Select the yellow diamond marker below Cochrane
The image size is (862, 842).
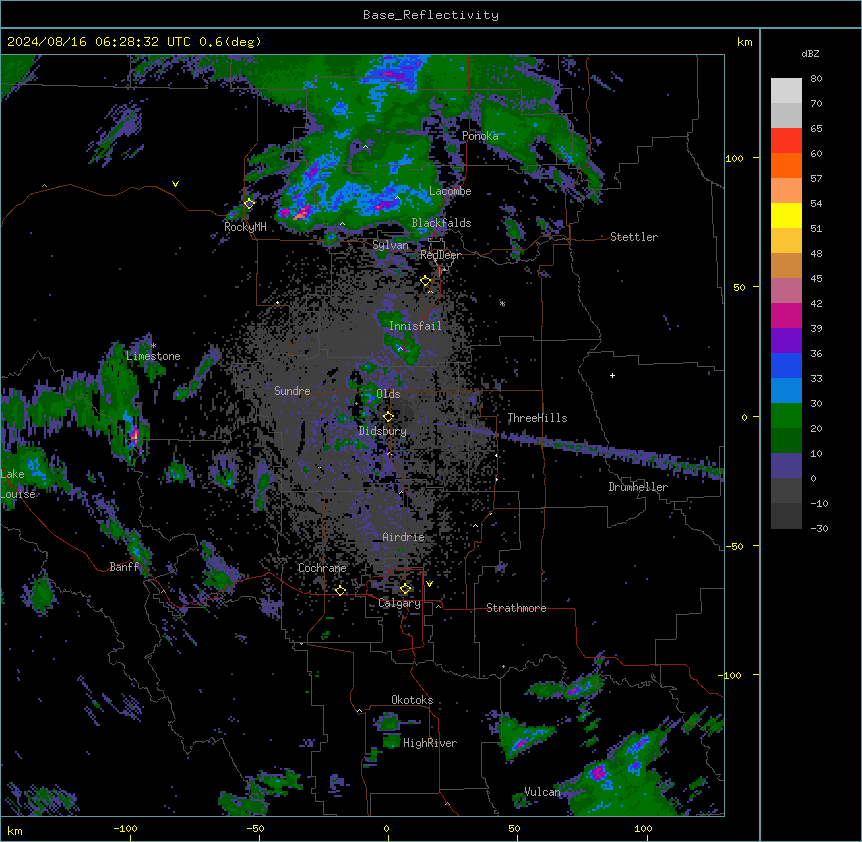click(340, 591)
